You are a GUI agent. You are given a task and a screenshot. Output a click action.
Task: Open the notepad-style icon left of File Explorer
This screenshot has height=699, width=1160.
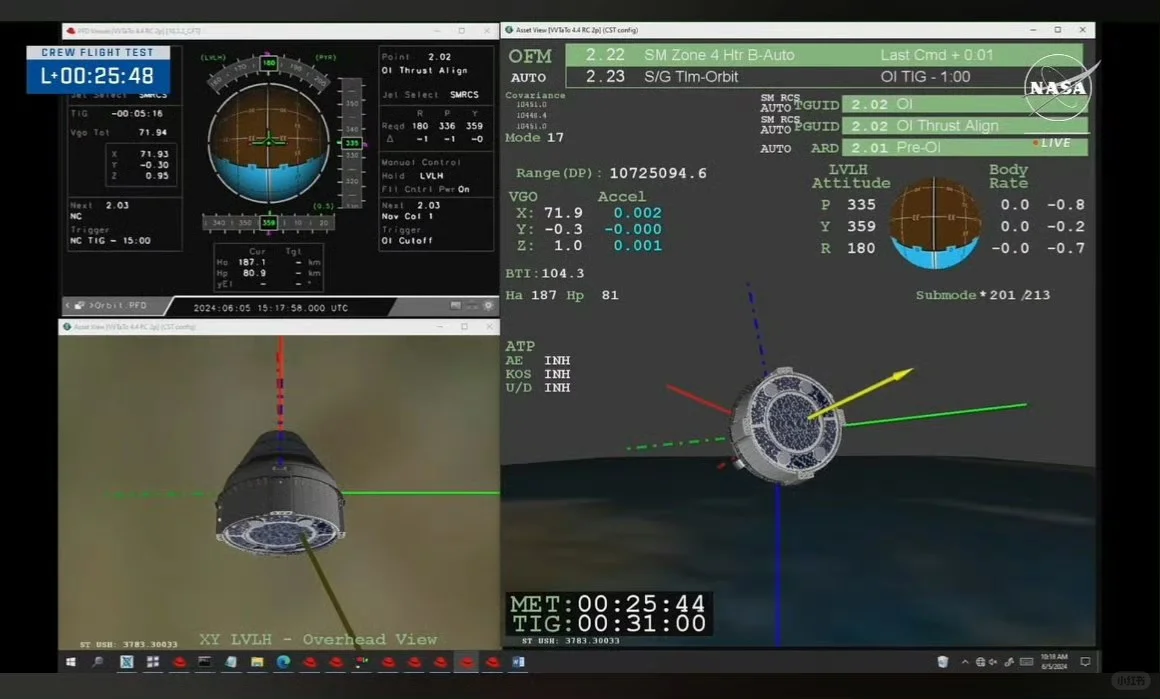pyautogui.click(x=231, y=662)
